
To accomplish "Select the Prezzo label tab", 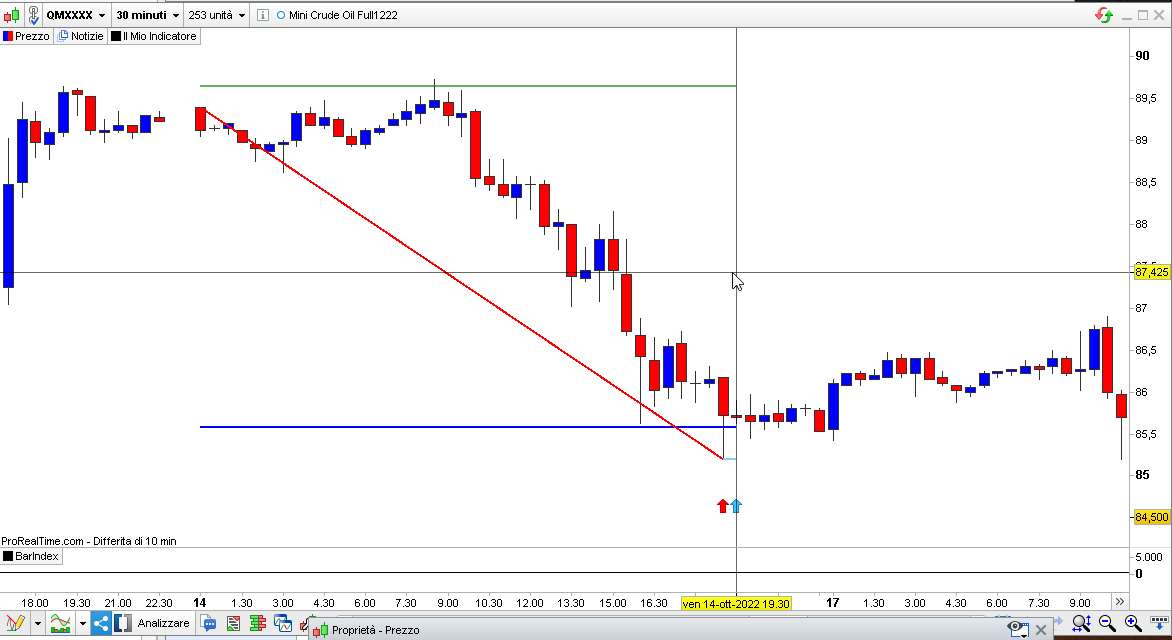I will click(26, 36).
